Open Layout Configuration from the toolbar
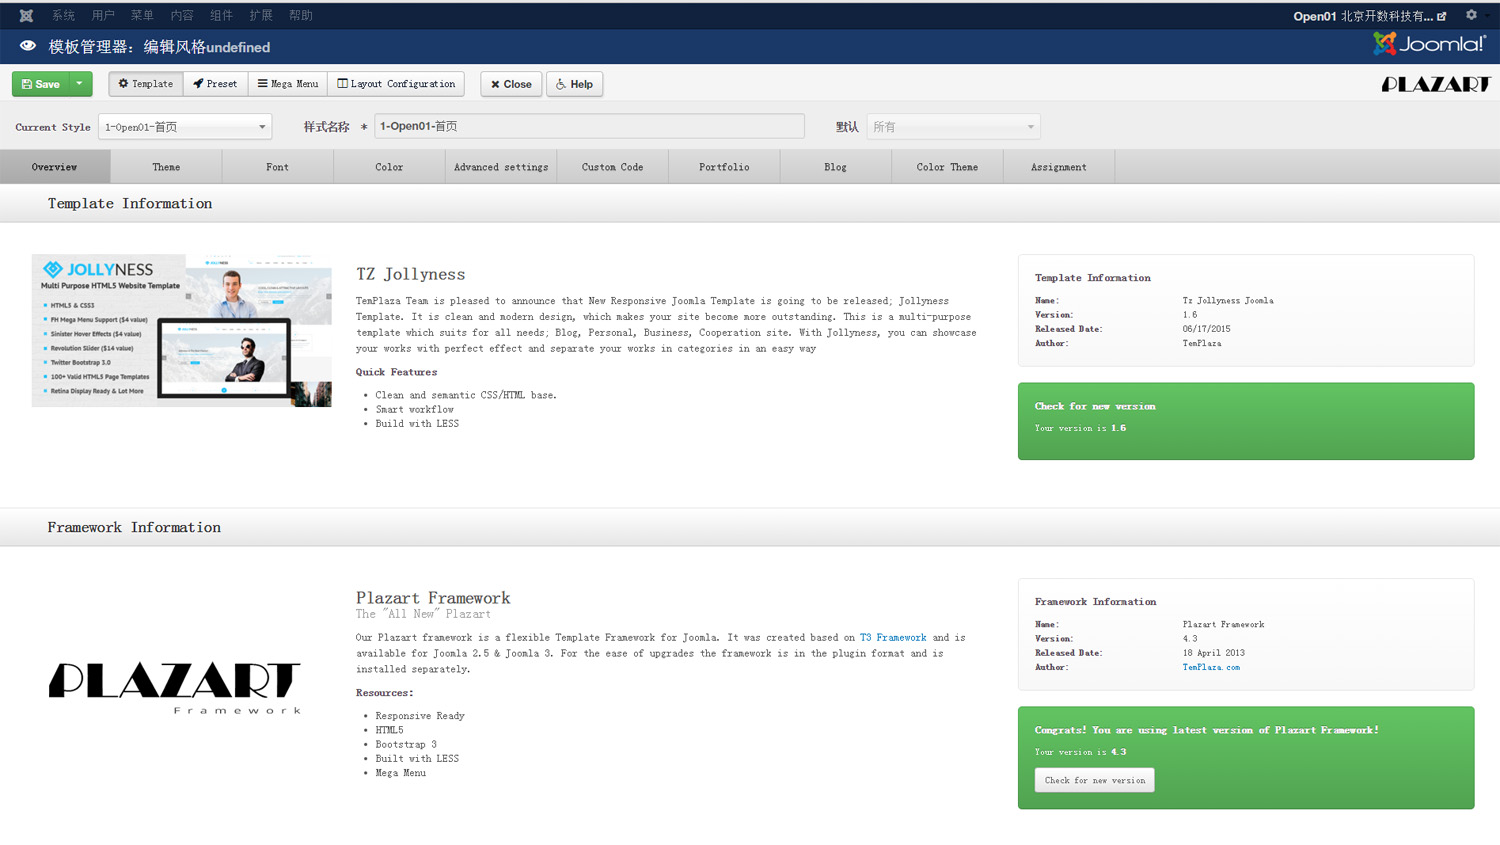Screen dimensions: 1500x845 [342, 84]
